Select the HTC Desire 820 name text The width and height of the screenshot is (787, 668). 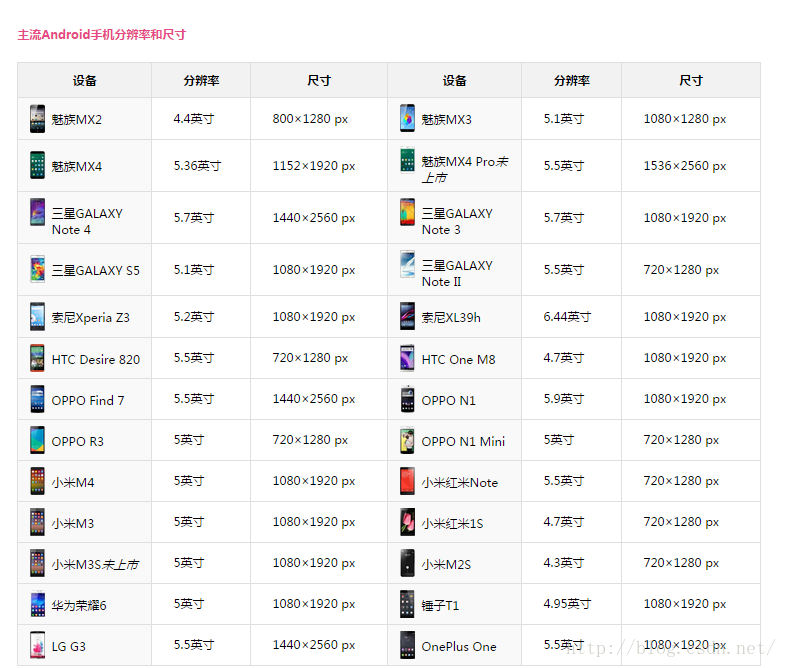point(95,359)
